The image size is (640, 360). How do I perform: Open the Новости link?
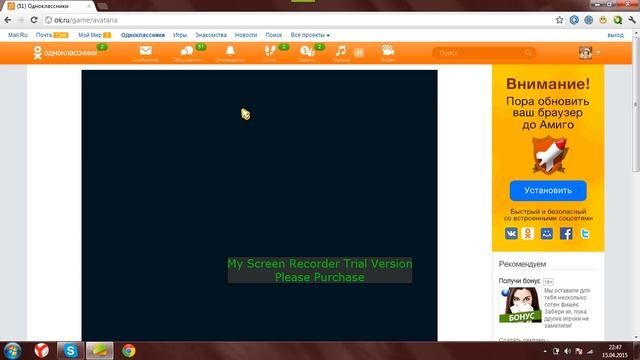[246, 35]
